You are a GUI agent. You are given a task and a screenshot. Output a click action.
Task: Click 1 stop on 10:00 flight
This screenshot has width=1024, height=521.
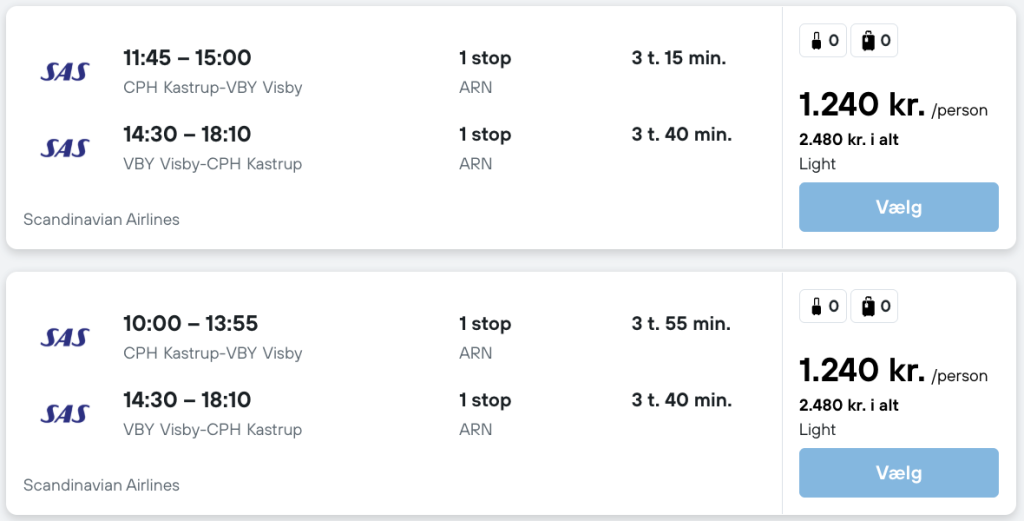484,324
